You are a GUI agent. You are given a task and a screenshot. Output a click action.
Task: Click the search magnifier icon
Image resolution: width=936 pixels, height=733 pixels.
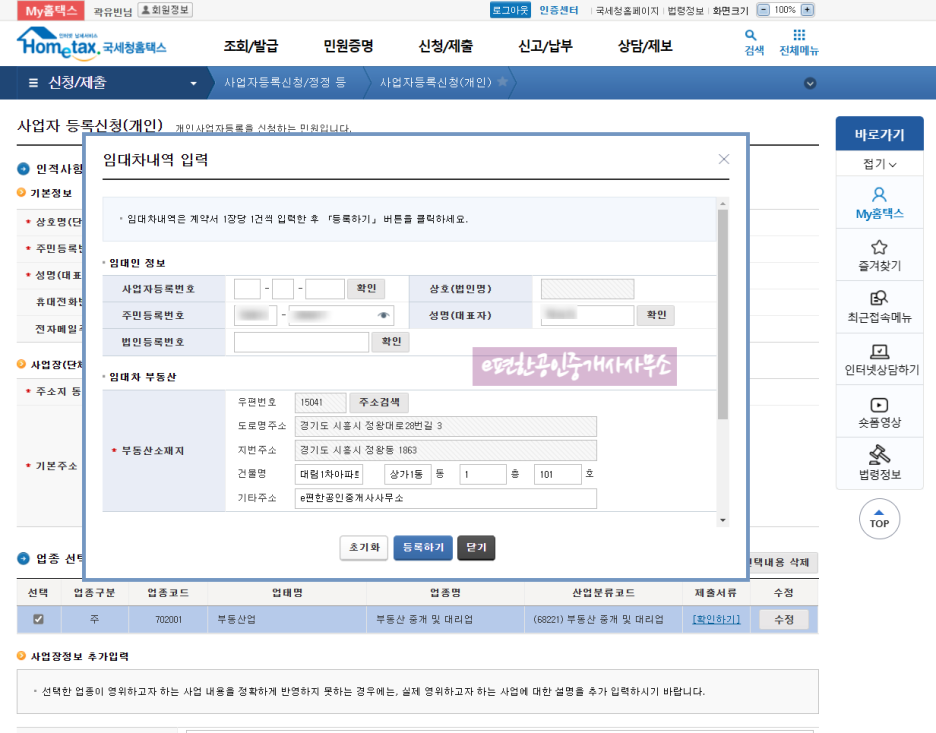pos(752,36)
